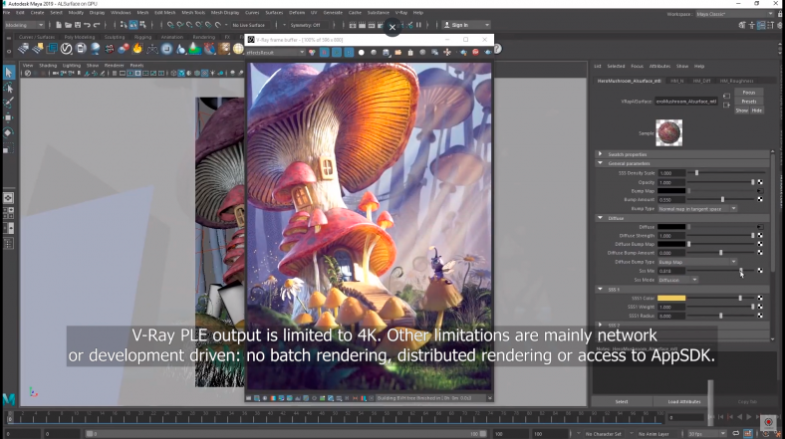Click the green cone shelf icon

195,49
